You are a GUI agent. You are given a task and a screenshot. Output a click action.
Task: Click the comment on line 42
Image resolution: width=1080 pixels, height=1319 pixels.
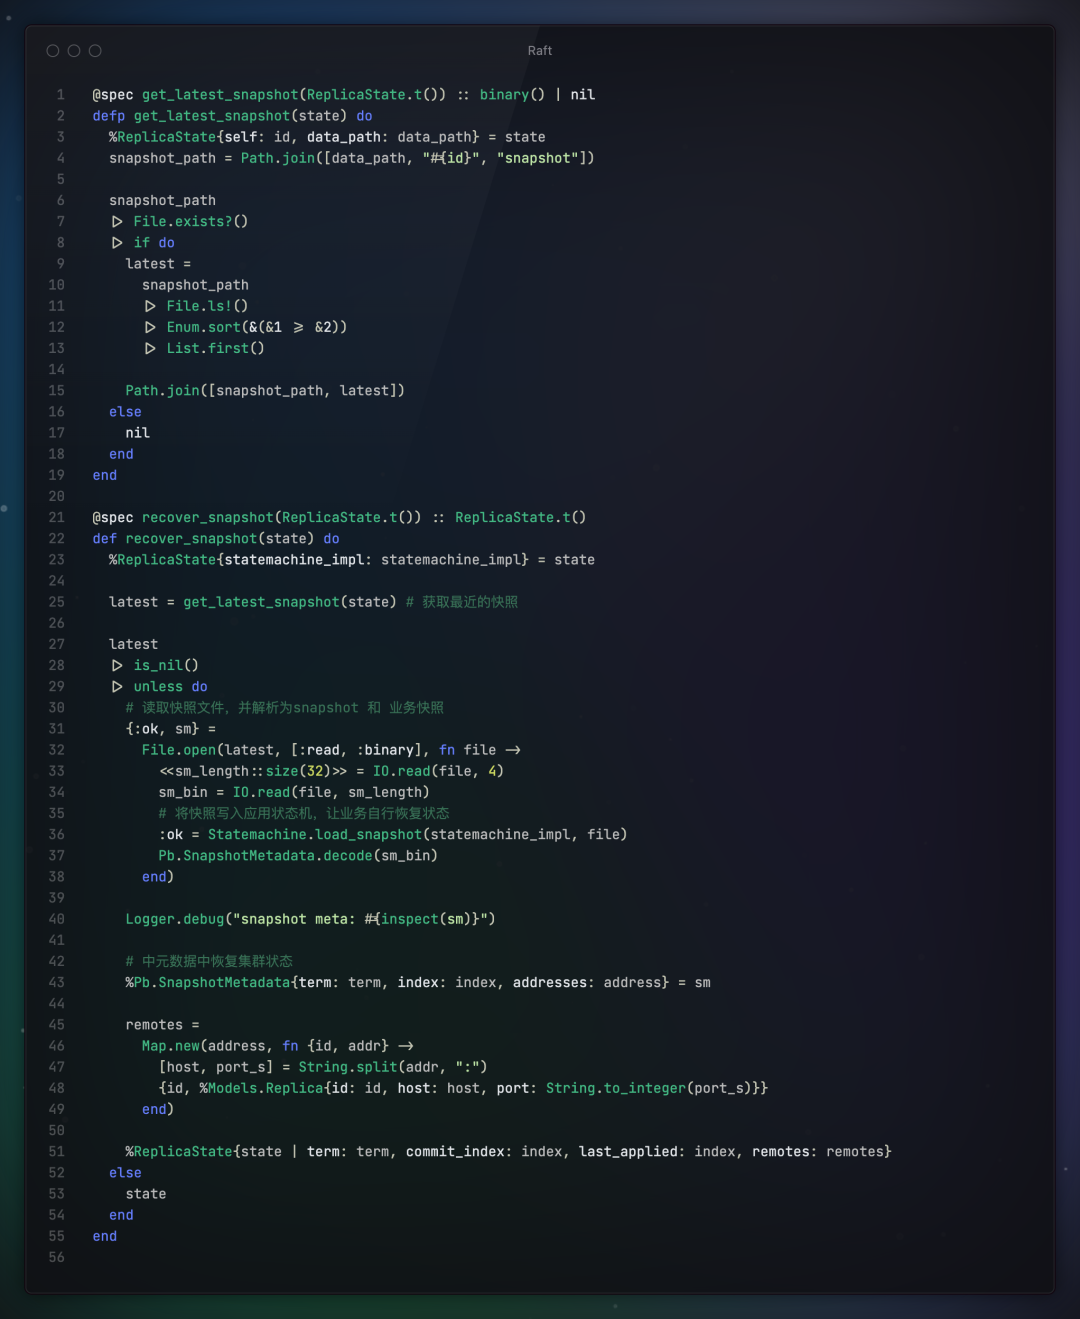(x=209, y=962)
